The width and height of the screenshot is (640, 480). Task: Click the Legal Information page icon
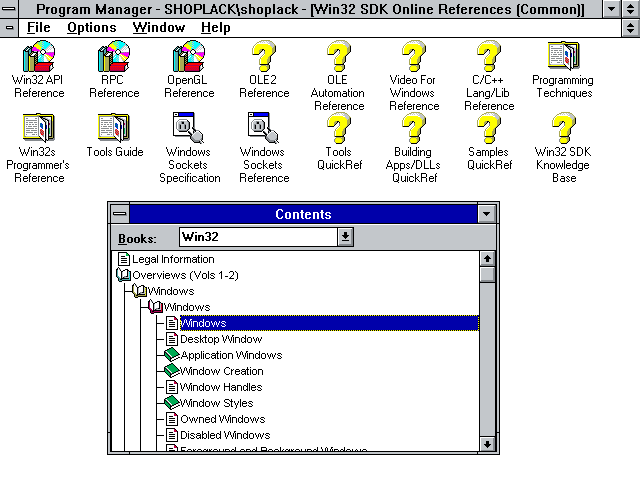[124, 259]
